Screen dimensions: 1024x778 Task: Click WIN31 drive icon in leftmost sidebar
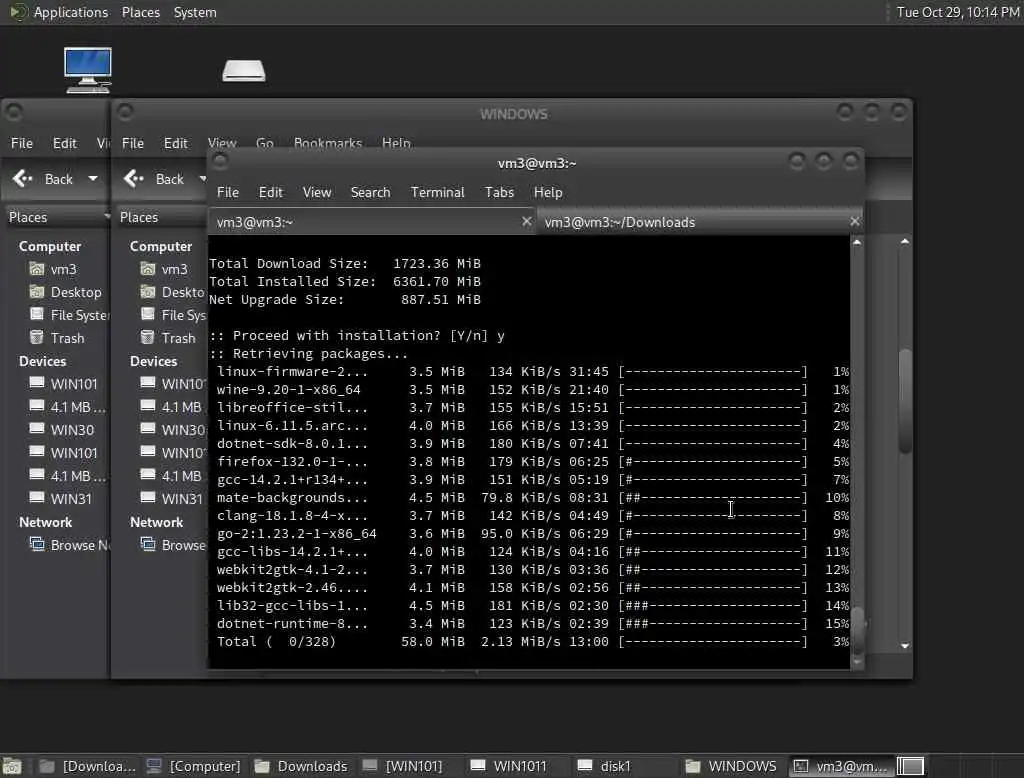pos(37,497)
